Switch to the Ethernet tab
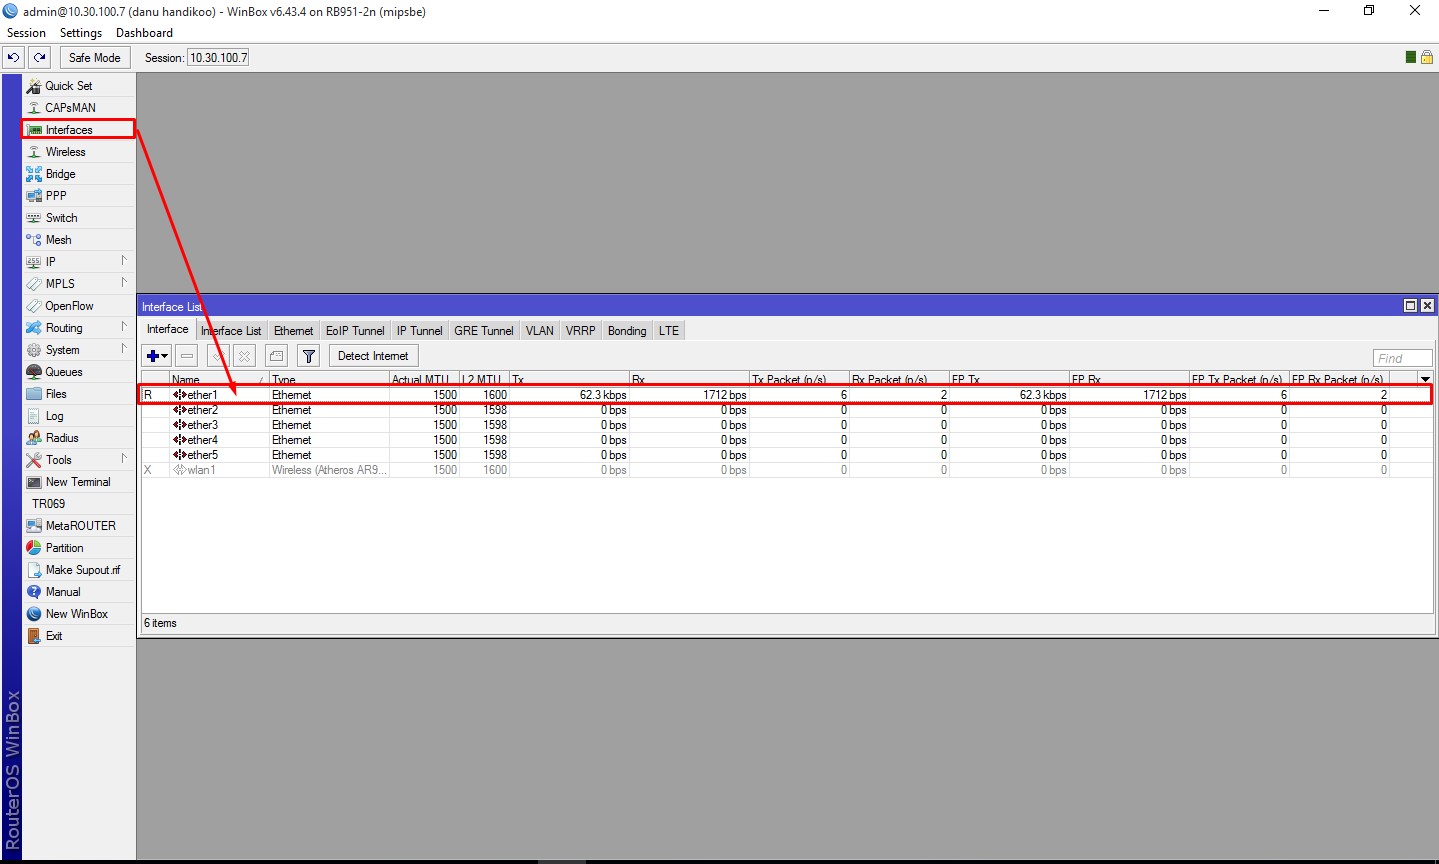1439x864 pixels. click(293, 331)
